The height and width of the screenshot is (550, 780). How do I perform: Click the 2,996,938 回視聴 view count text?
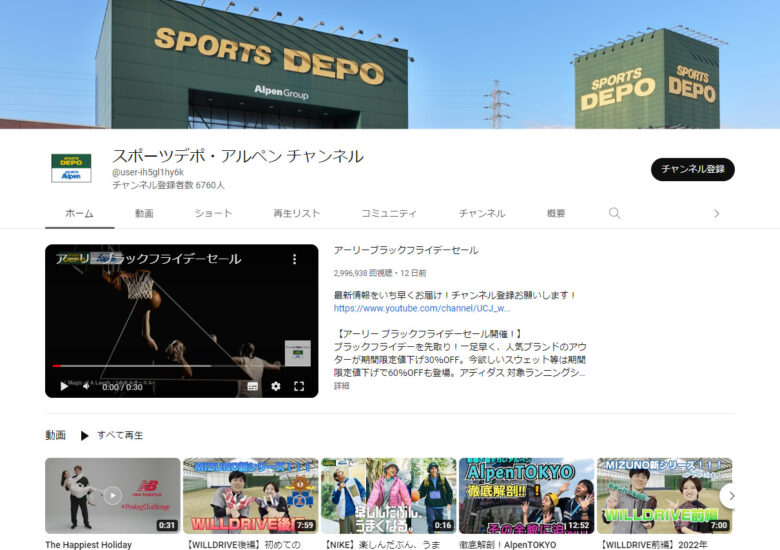tap(363, 273)
